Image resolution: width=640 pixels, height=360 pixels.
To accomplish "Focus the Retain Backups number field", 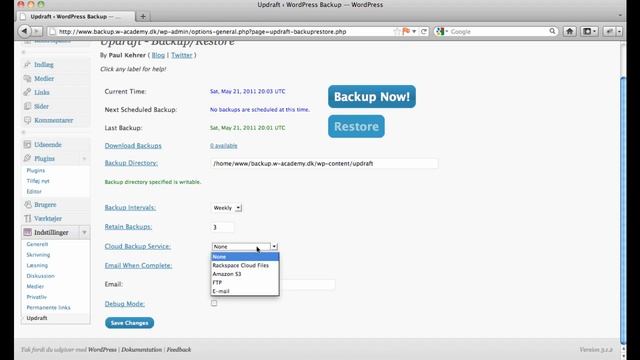I will [x=222, y=227].
